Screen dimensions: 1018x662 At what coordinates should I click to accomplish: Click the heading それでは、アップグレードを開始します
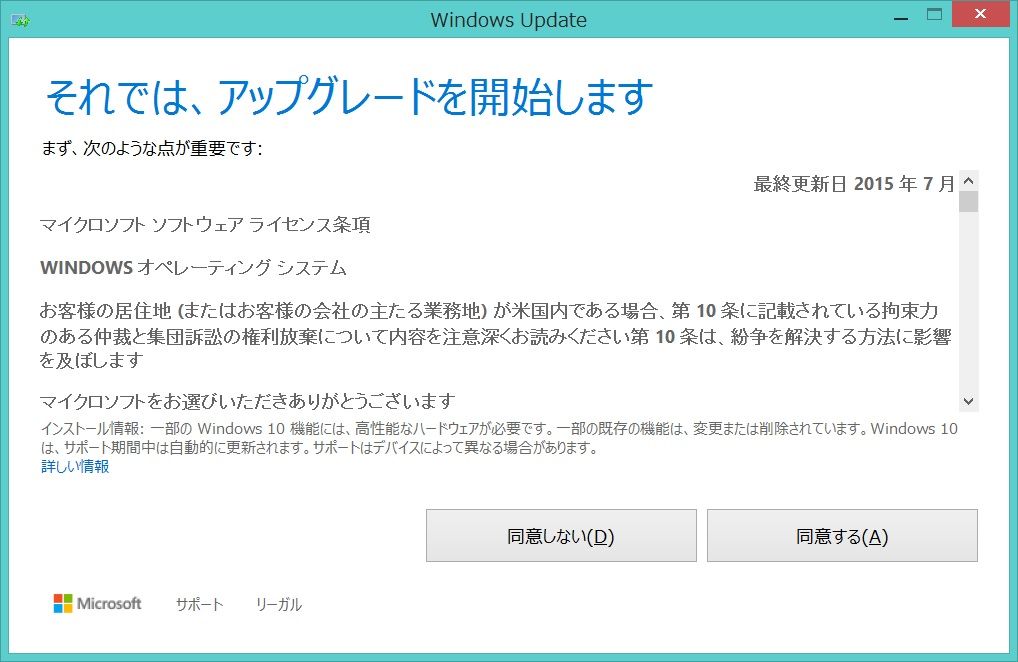pyautogui.click(x=349, y=97)
